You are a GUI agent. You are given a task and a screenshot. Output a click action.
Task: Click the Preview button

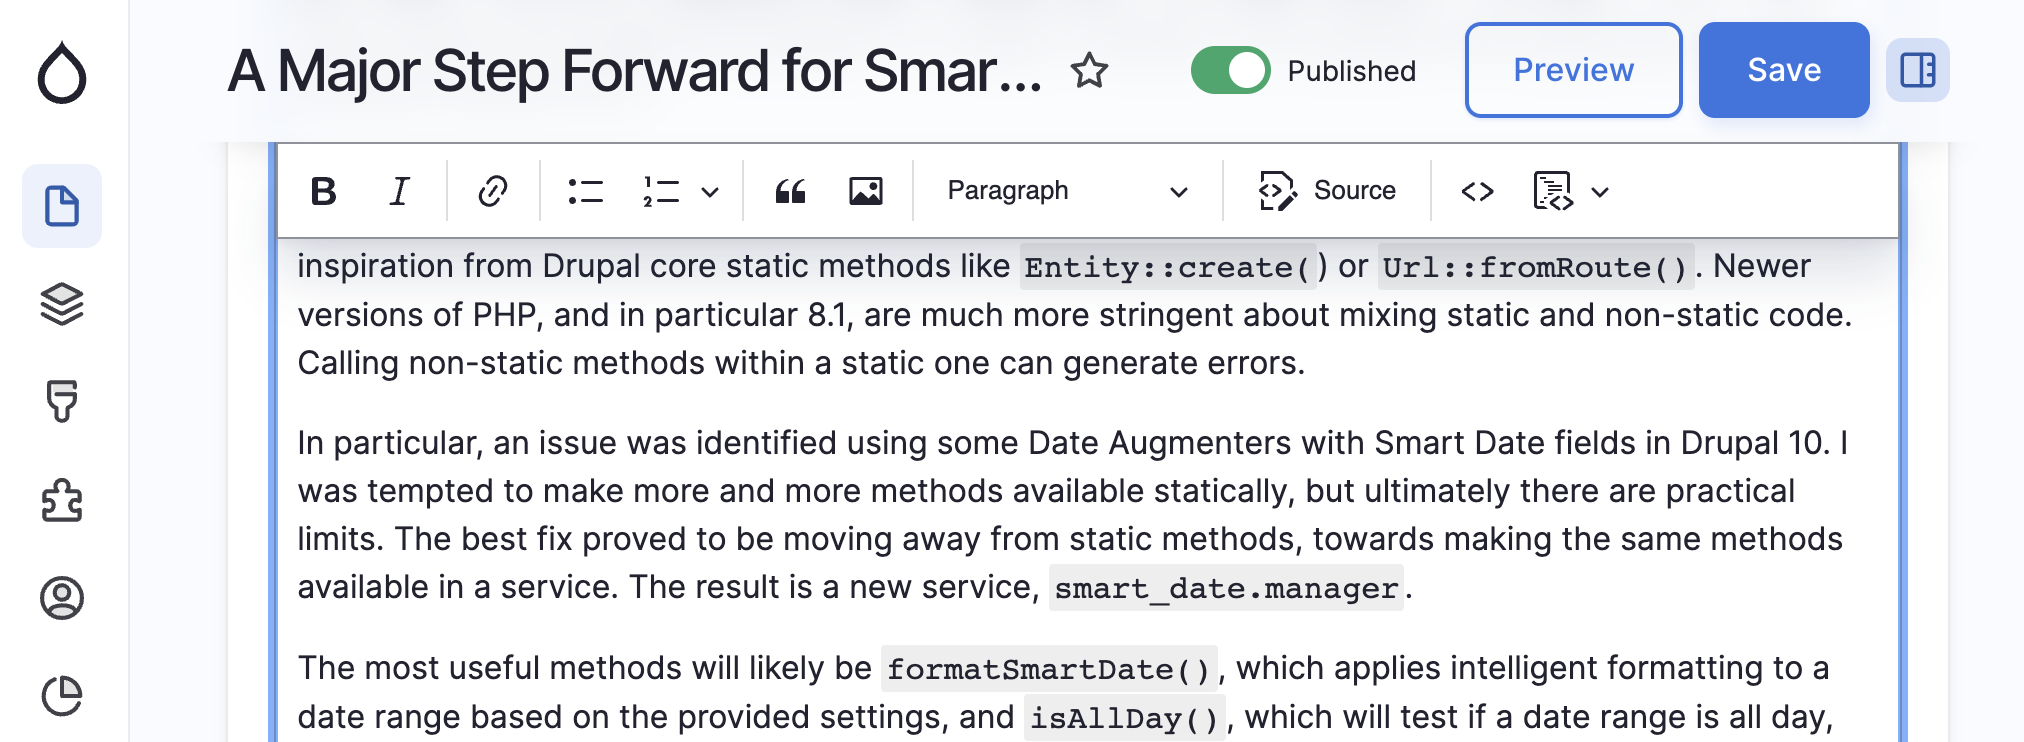coord(1573,70)
